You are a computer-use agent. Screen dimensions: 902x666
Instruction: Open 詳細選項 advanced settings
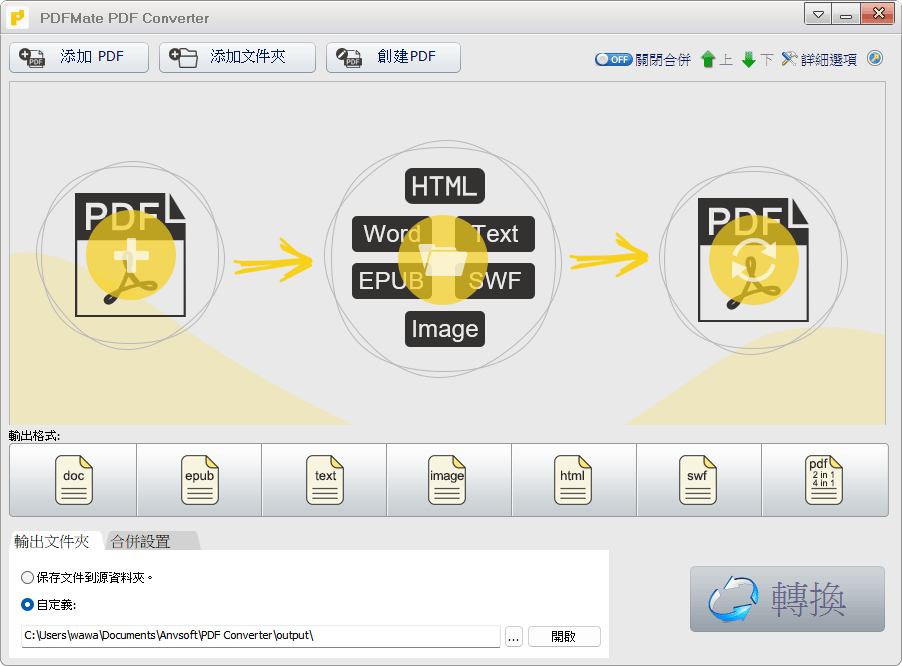819,59
